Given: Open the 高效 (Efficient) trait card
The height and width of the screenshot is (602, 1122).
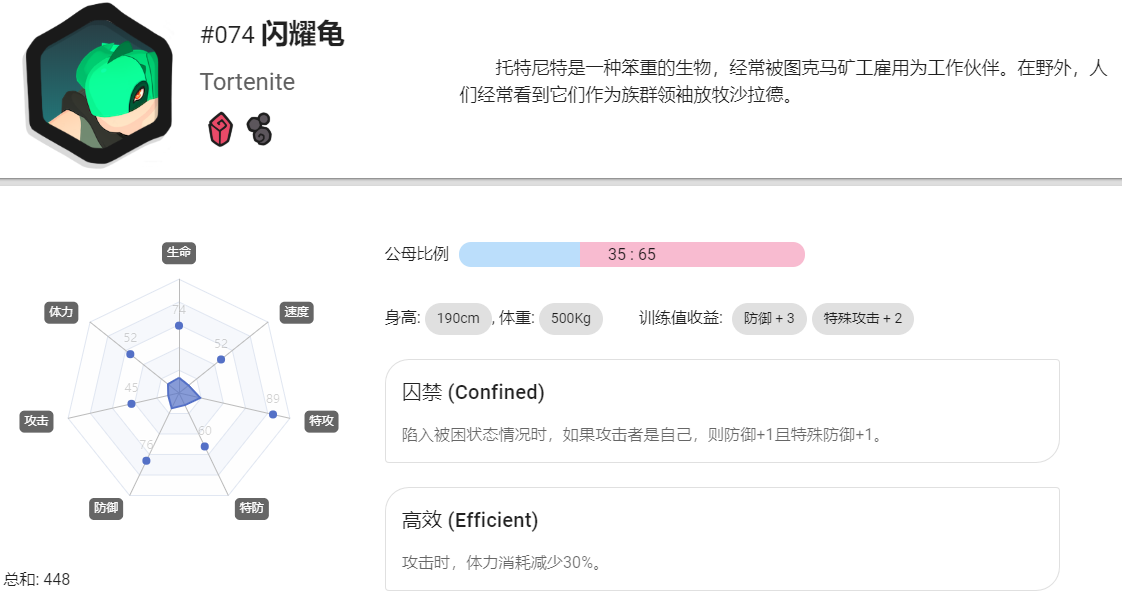Looking at the screenshot, I should point(722,539).
